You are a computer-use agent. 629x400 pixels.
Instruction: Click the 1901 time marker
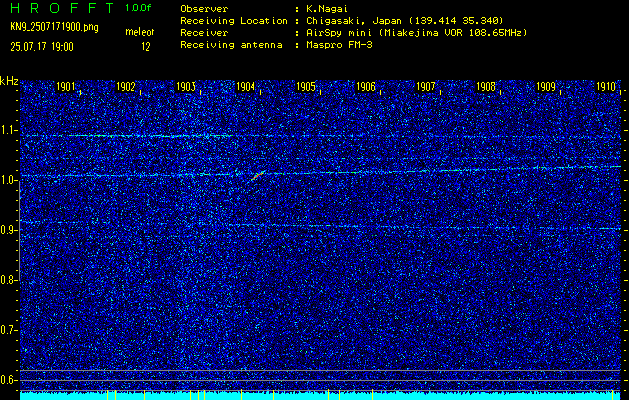pos(65,87)
